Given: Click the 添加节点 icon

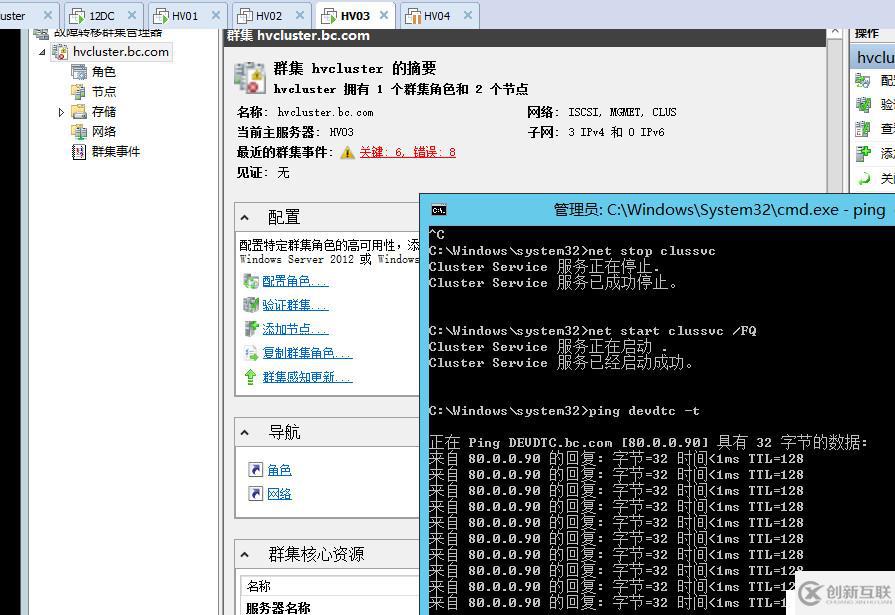Looking at the screenshot, I should (x=251, y=329).
